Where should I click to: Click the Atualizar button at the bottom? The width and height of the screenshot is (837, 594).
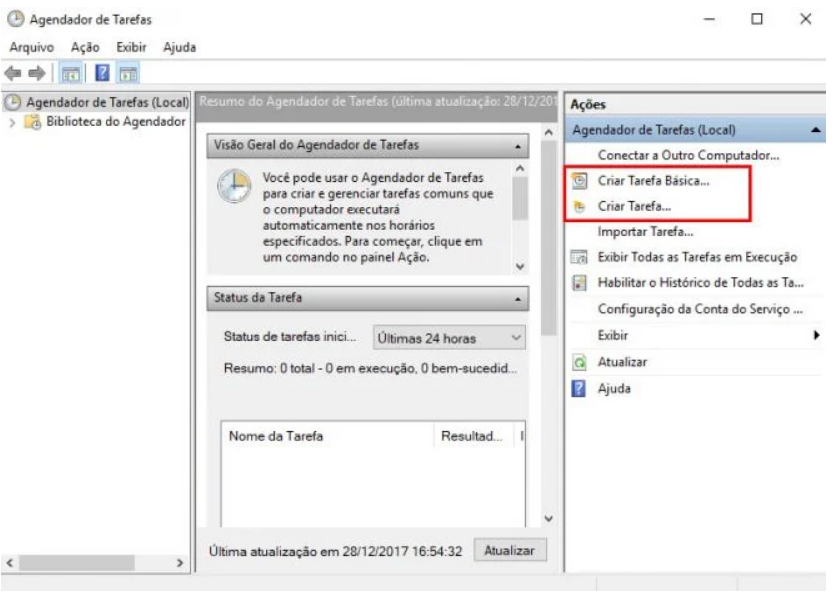tap(510, 550)
